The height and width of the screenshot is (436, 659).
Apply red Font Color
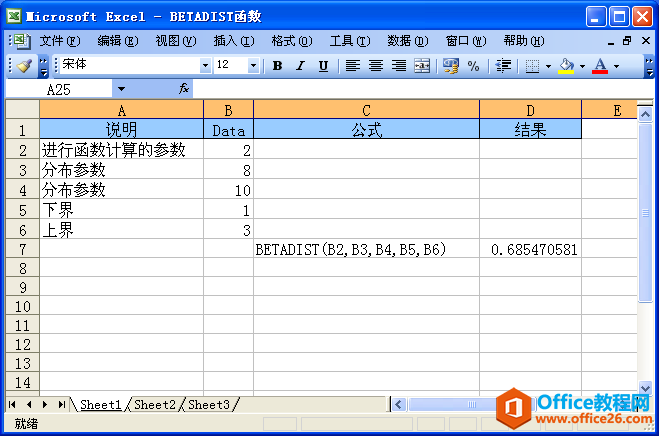600,66
